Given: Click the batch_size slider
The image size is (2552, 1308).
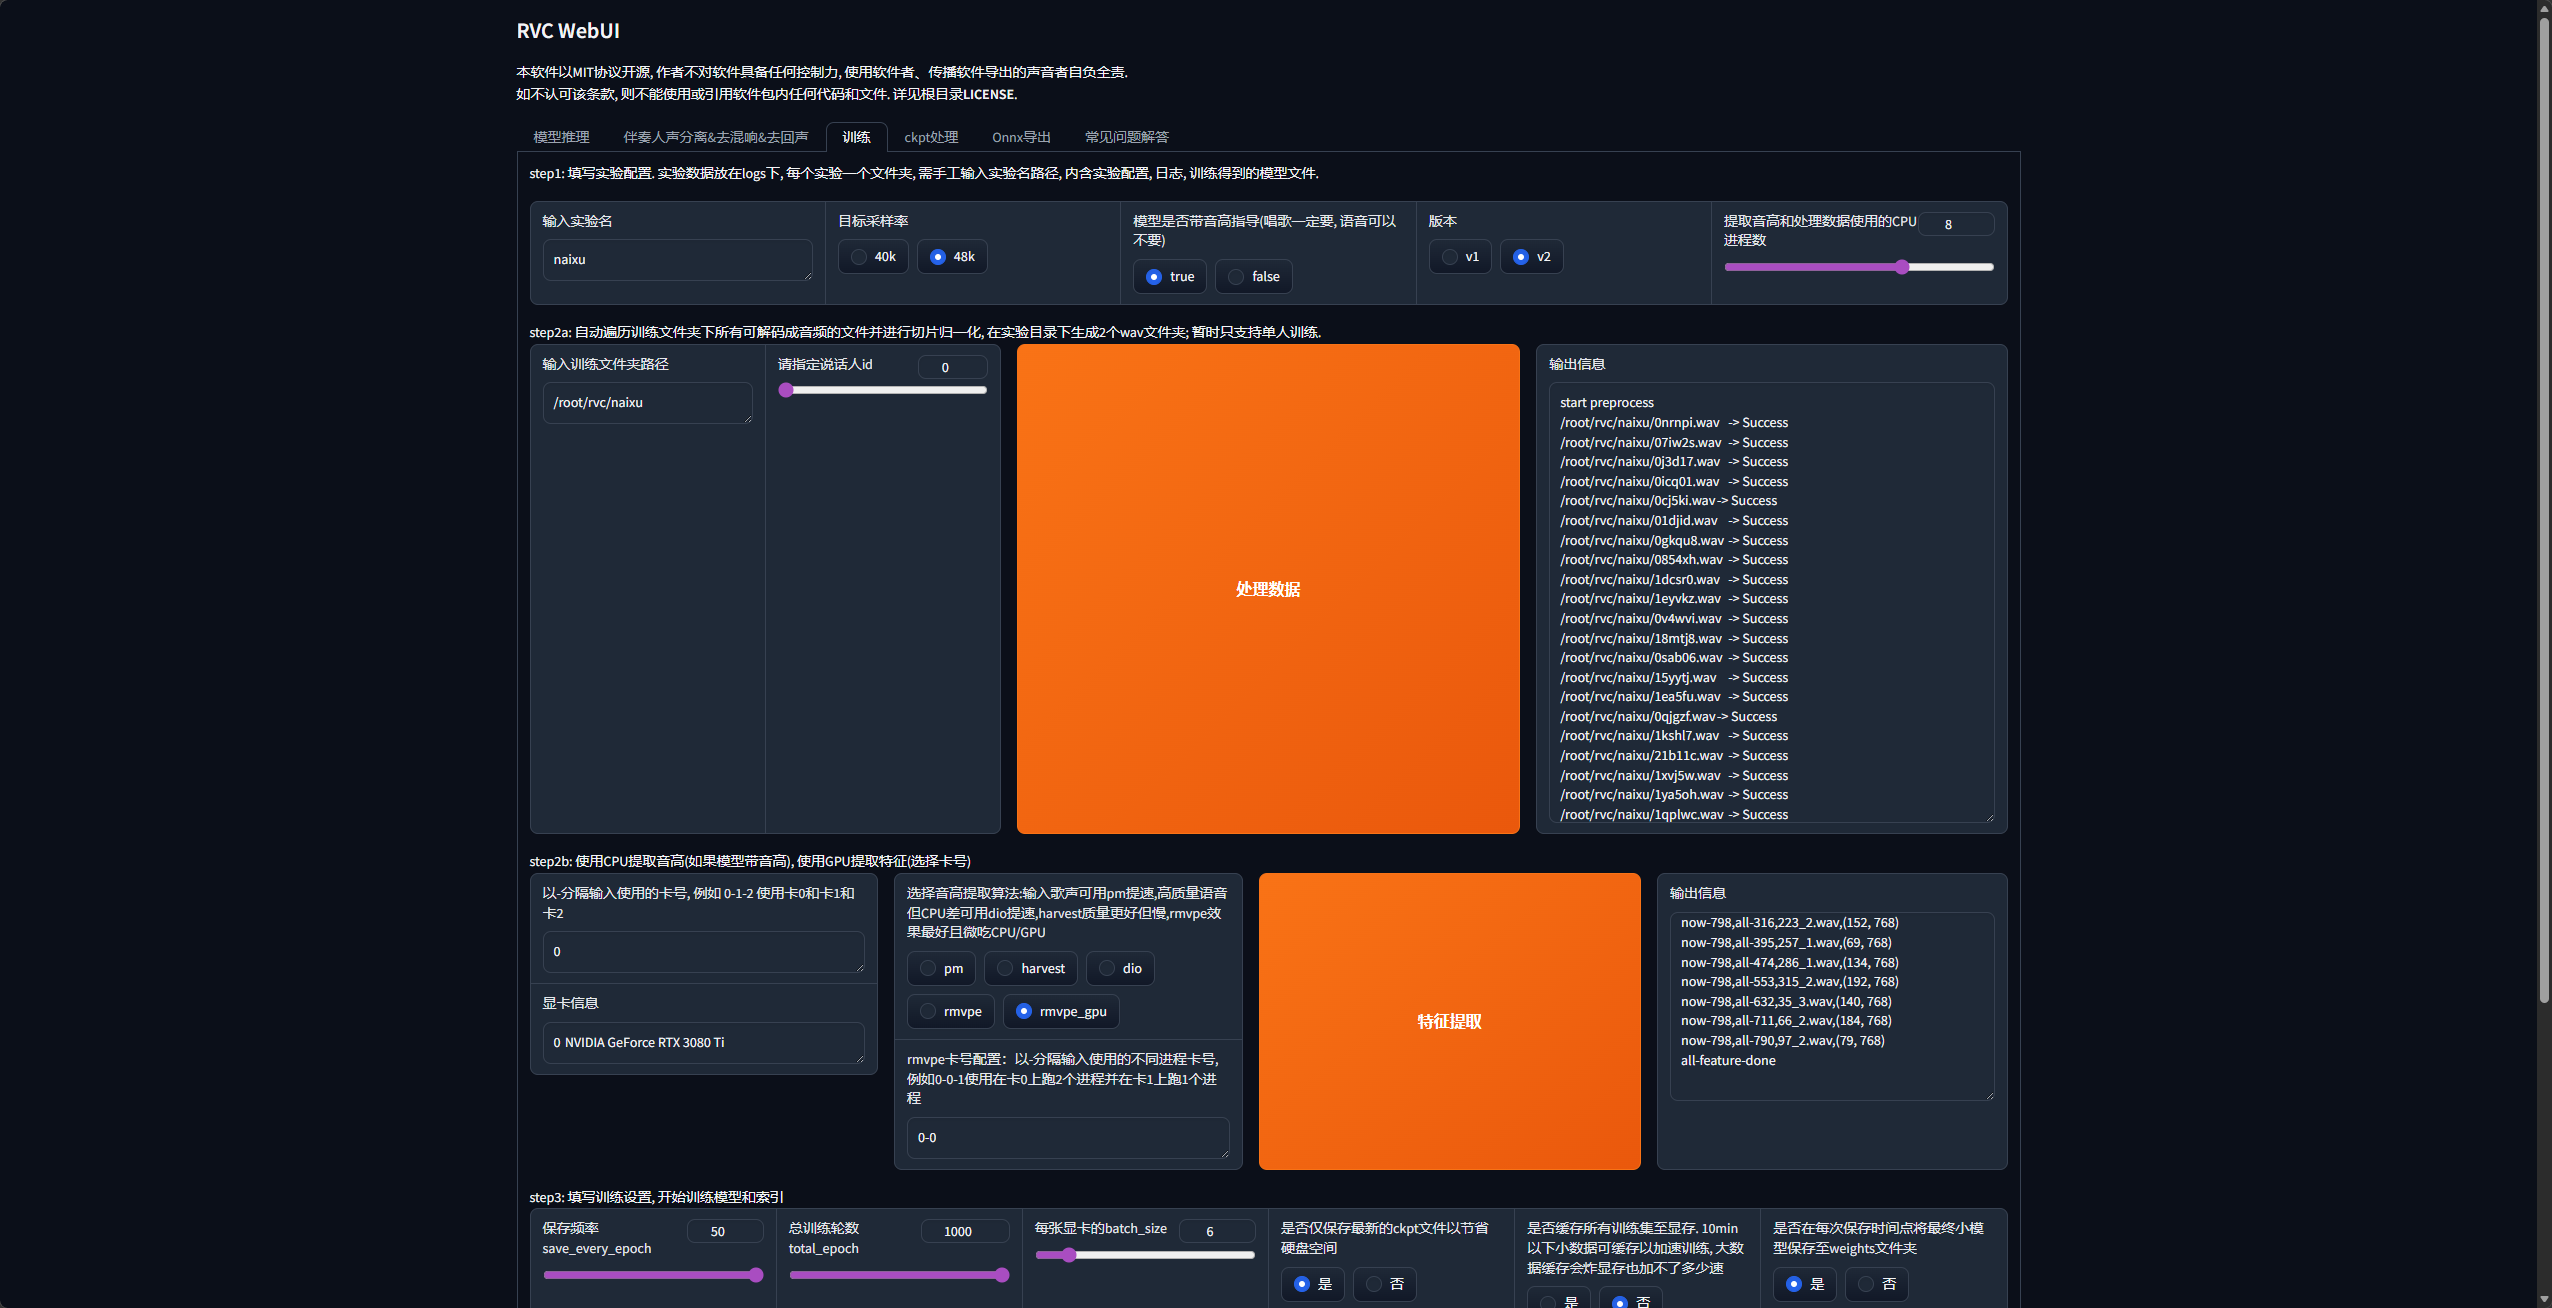Looking at the screenshot, I should [x=1145, y=1255].
